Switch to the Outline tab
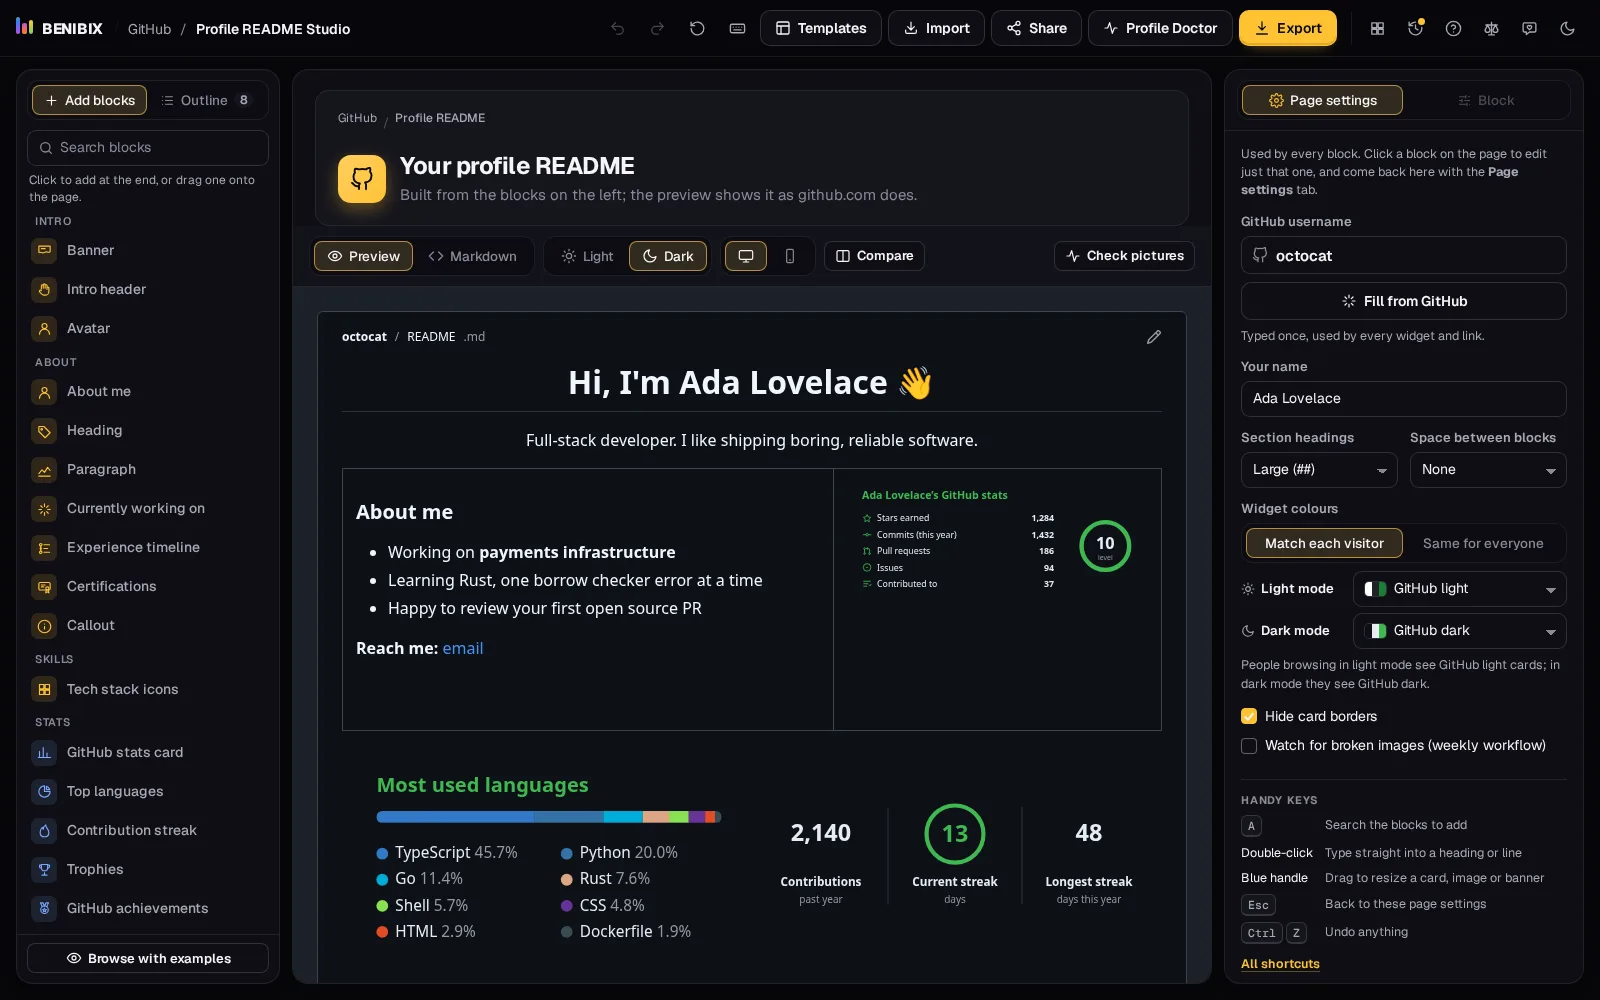The width and height of the screenshot is (1600, 1000). coord(206,100)
